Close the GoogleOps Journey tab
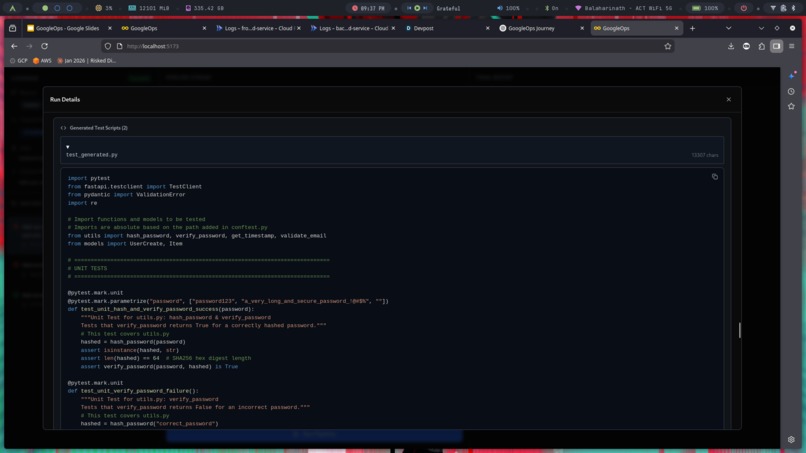806x453 pixels. point(582,28)
